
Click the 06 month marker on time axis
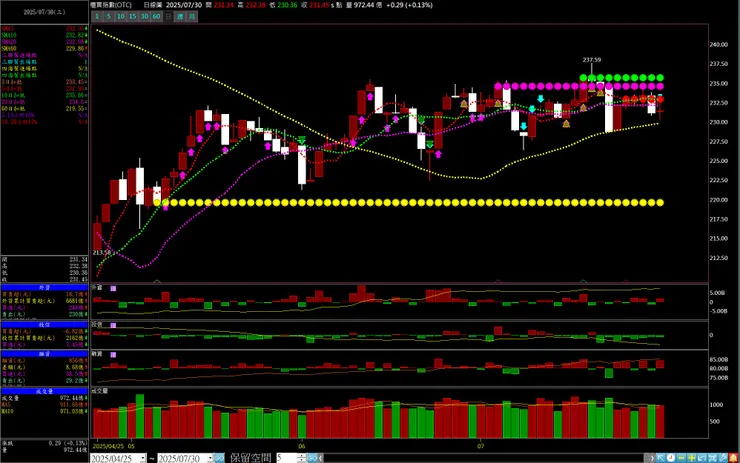[302, 446]
